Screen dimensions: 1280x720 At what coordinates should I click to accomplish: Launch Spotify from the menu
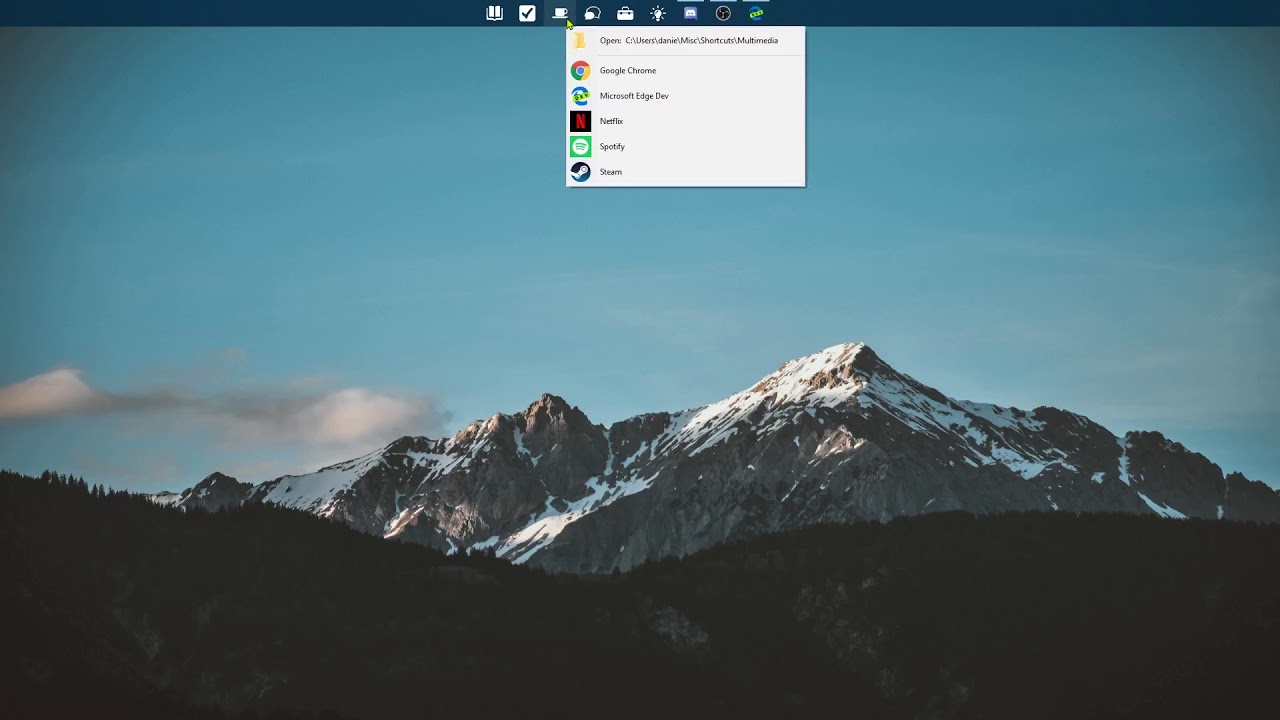685,147
